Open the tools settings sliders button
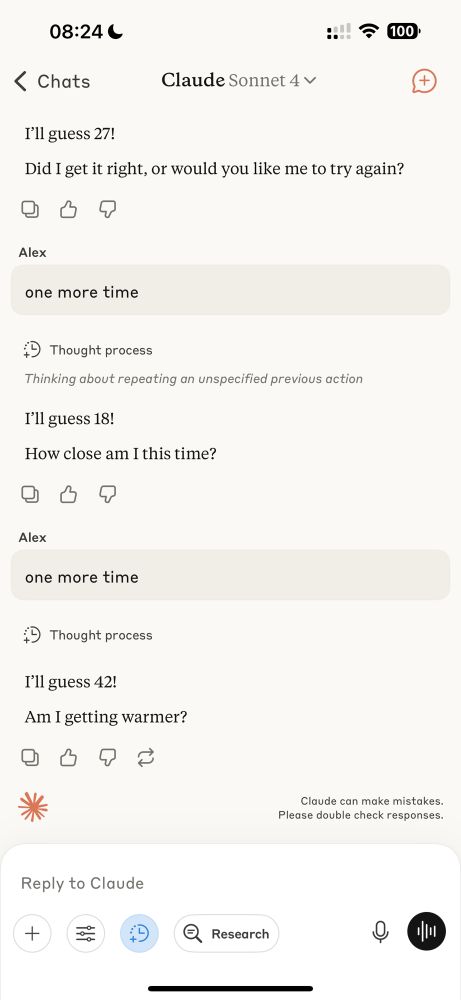The image size is (461, 1000). pyautogui.click(x=85, y=934)
